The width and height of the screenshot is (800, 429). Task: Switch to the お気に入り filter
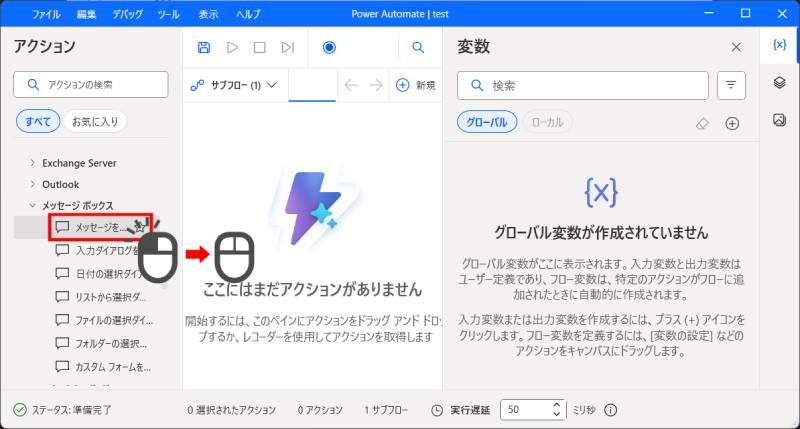tap(95, 121)
